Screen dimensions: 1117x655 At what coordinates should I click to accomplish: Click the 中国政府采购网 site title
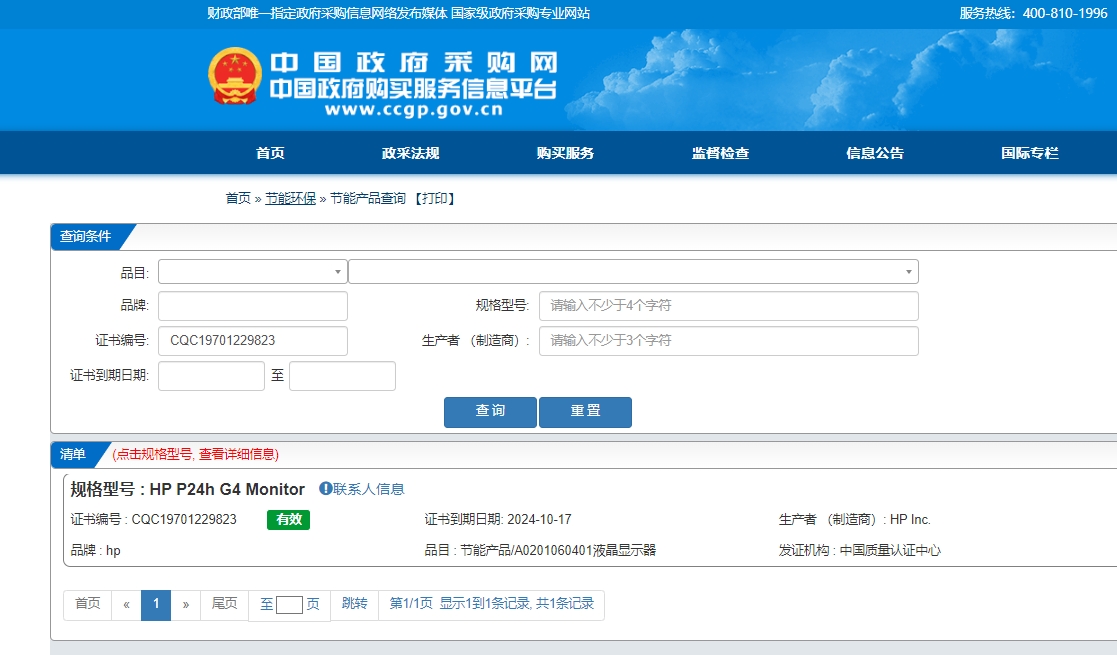414,63
